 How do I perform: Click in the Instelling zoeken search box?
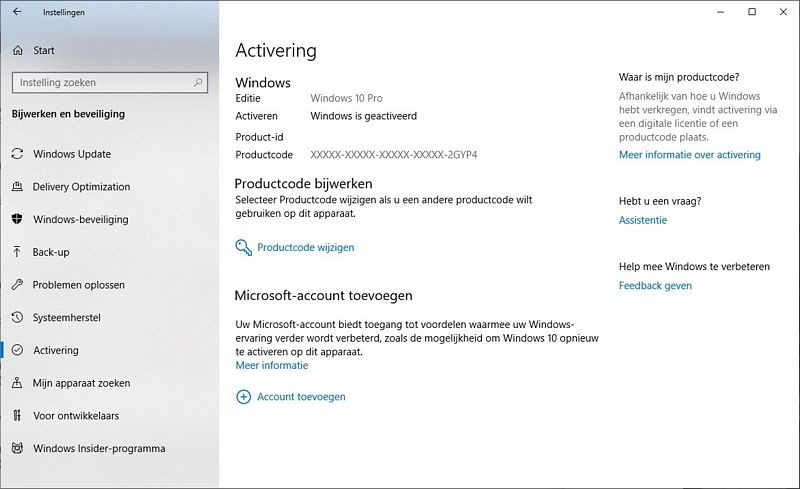(110, 82)
